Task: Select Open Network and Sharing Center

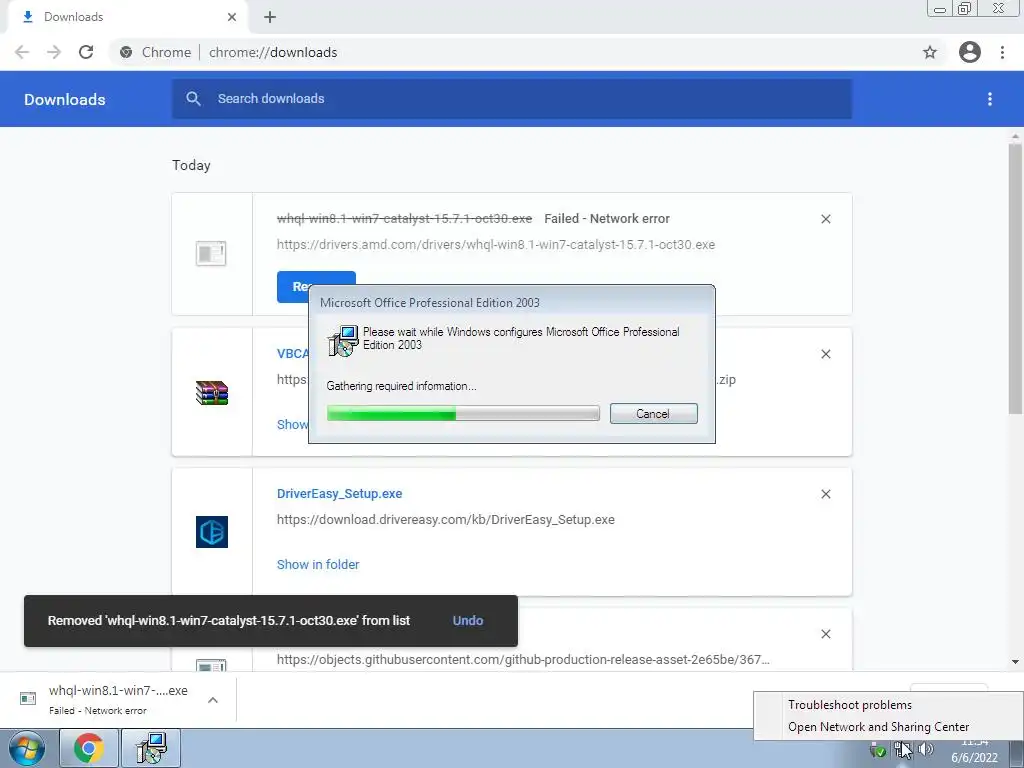Action: click(878, 727)
